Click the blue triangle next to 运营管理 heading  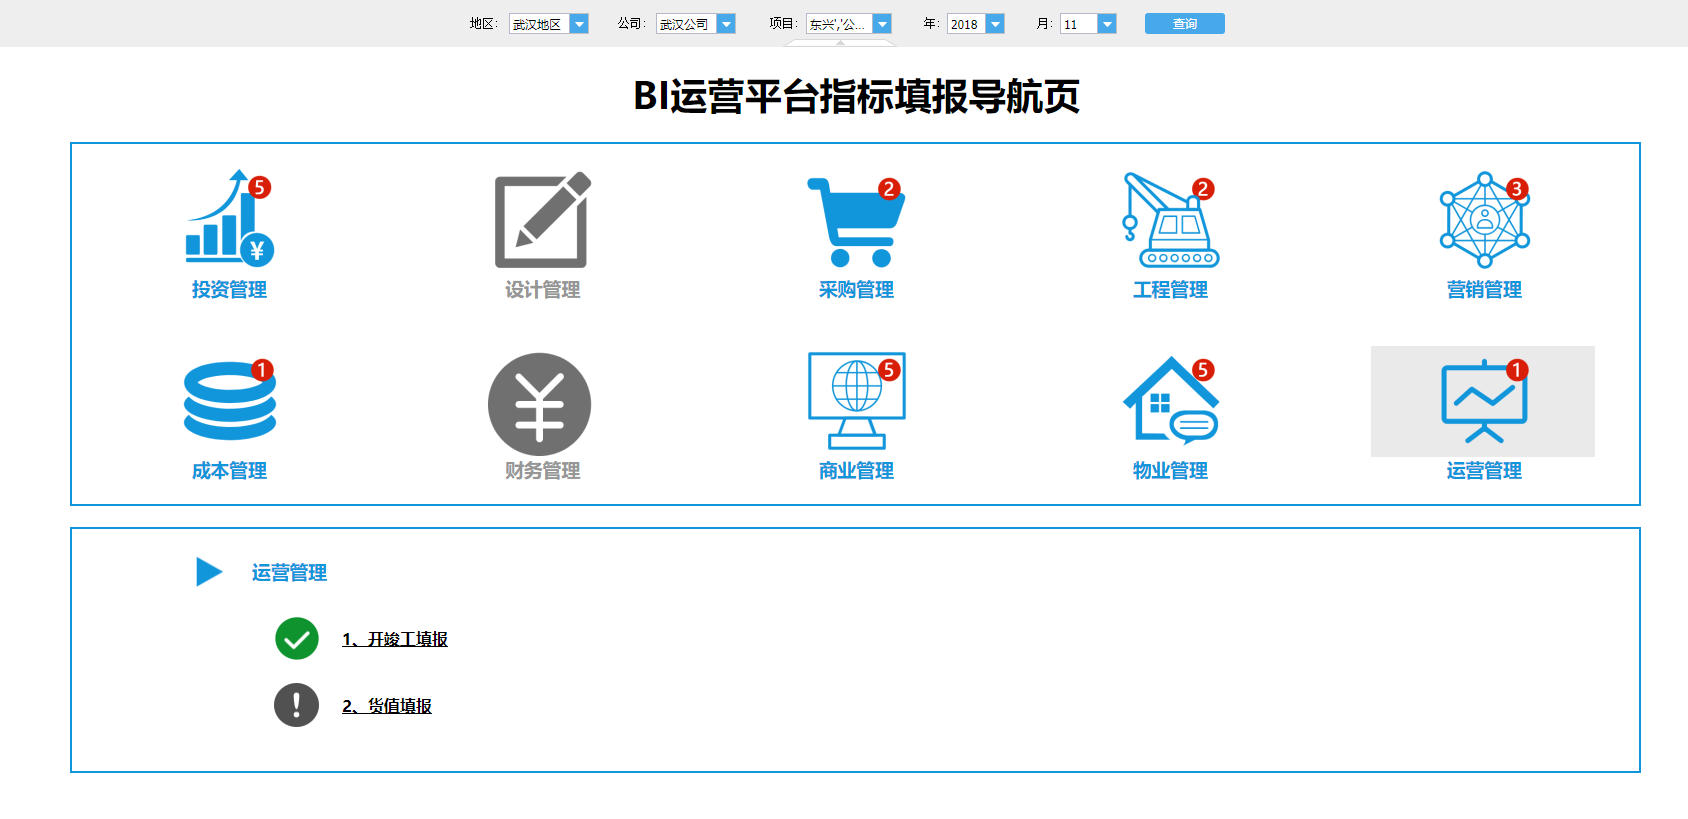[209, 572]
